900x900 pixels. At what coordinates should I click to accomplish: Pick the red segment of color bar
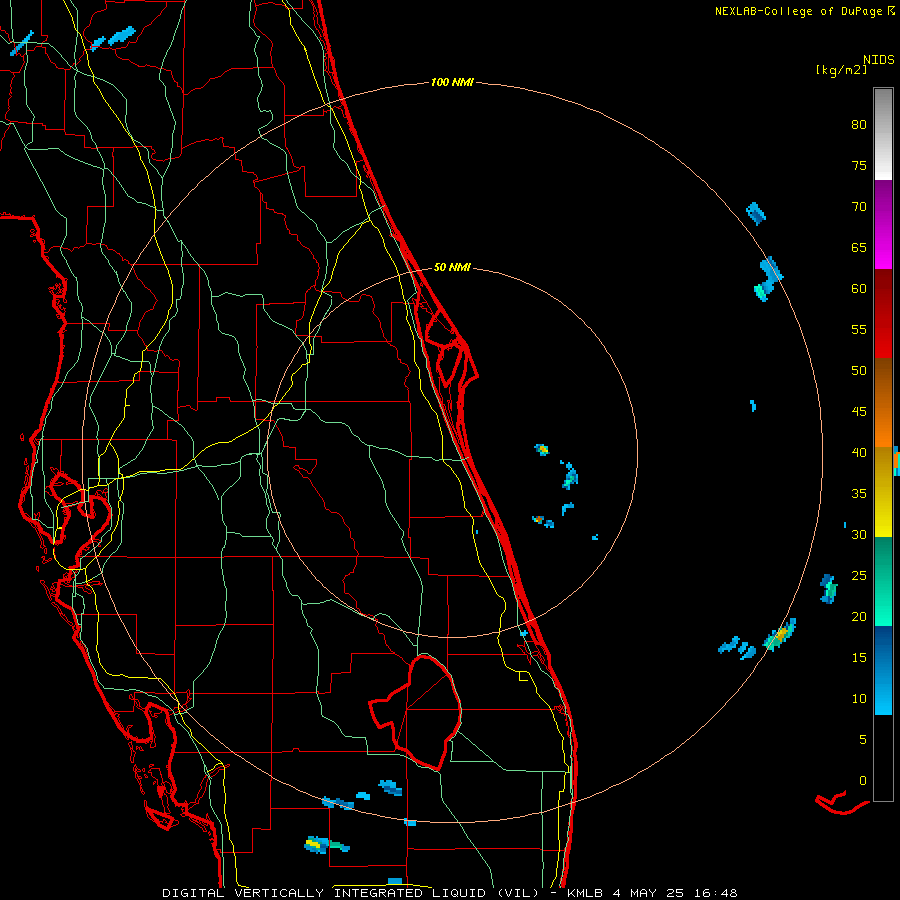pos(883,313)
